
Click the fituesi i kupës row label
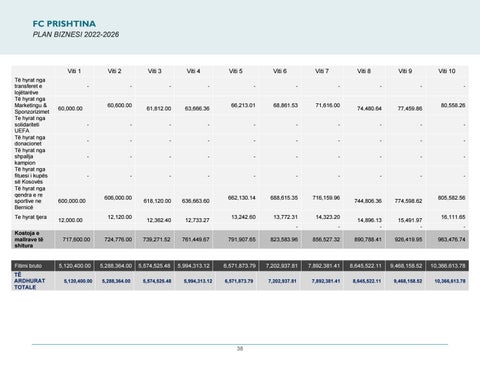pyautogui.click(x=31, y=175)
